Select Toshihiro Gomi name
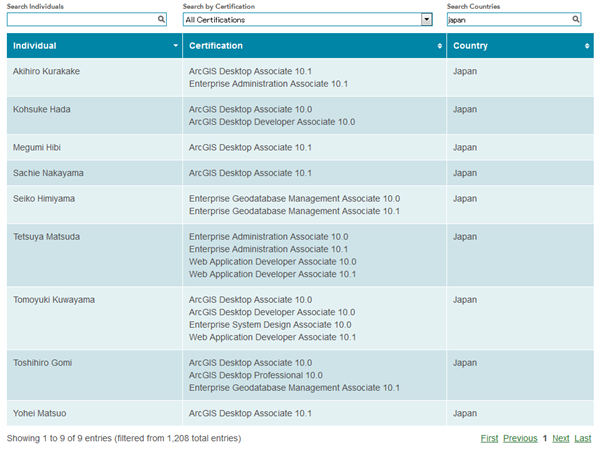This screenshot has height=450, width=600. click(x=42, y=363)
